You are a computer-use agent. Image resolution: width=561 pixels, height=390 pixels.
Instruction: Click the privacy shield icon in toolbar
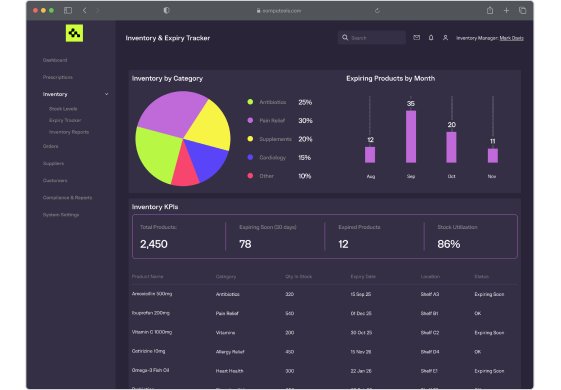pyautogui.click(x=166, y=11)
